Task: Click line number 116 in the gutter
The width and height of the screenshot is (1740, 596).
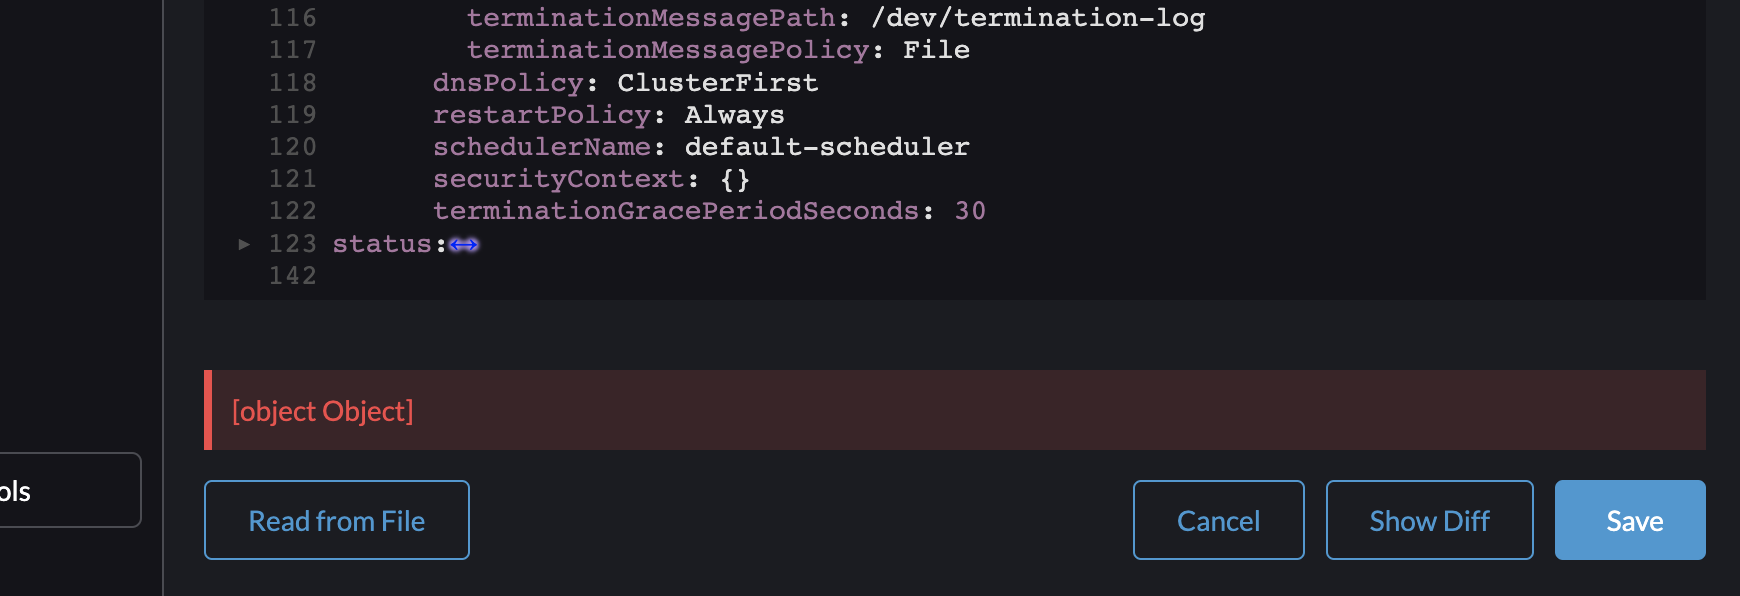Action: point(293,16)
